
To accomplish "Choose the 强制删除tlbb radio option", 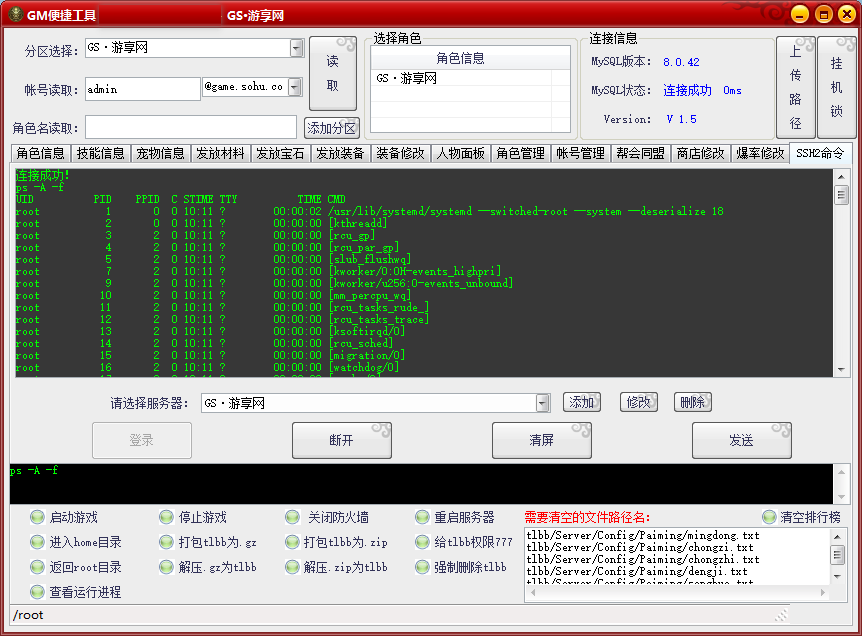I will click(423, 567).
